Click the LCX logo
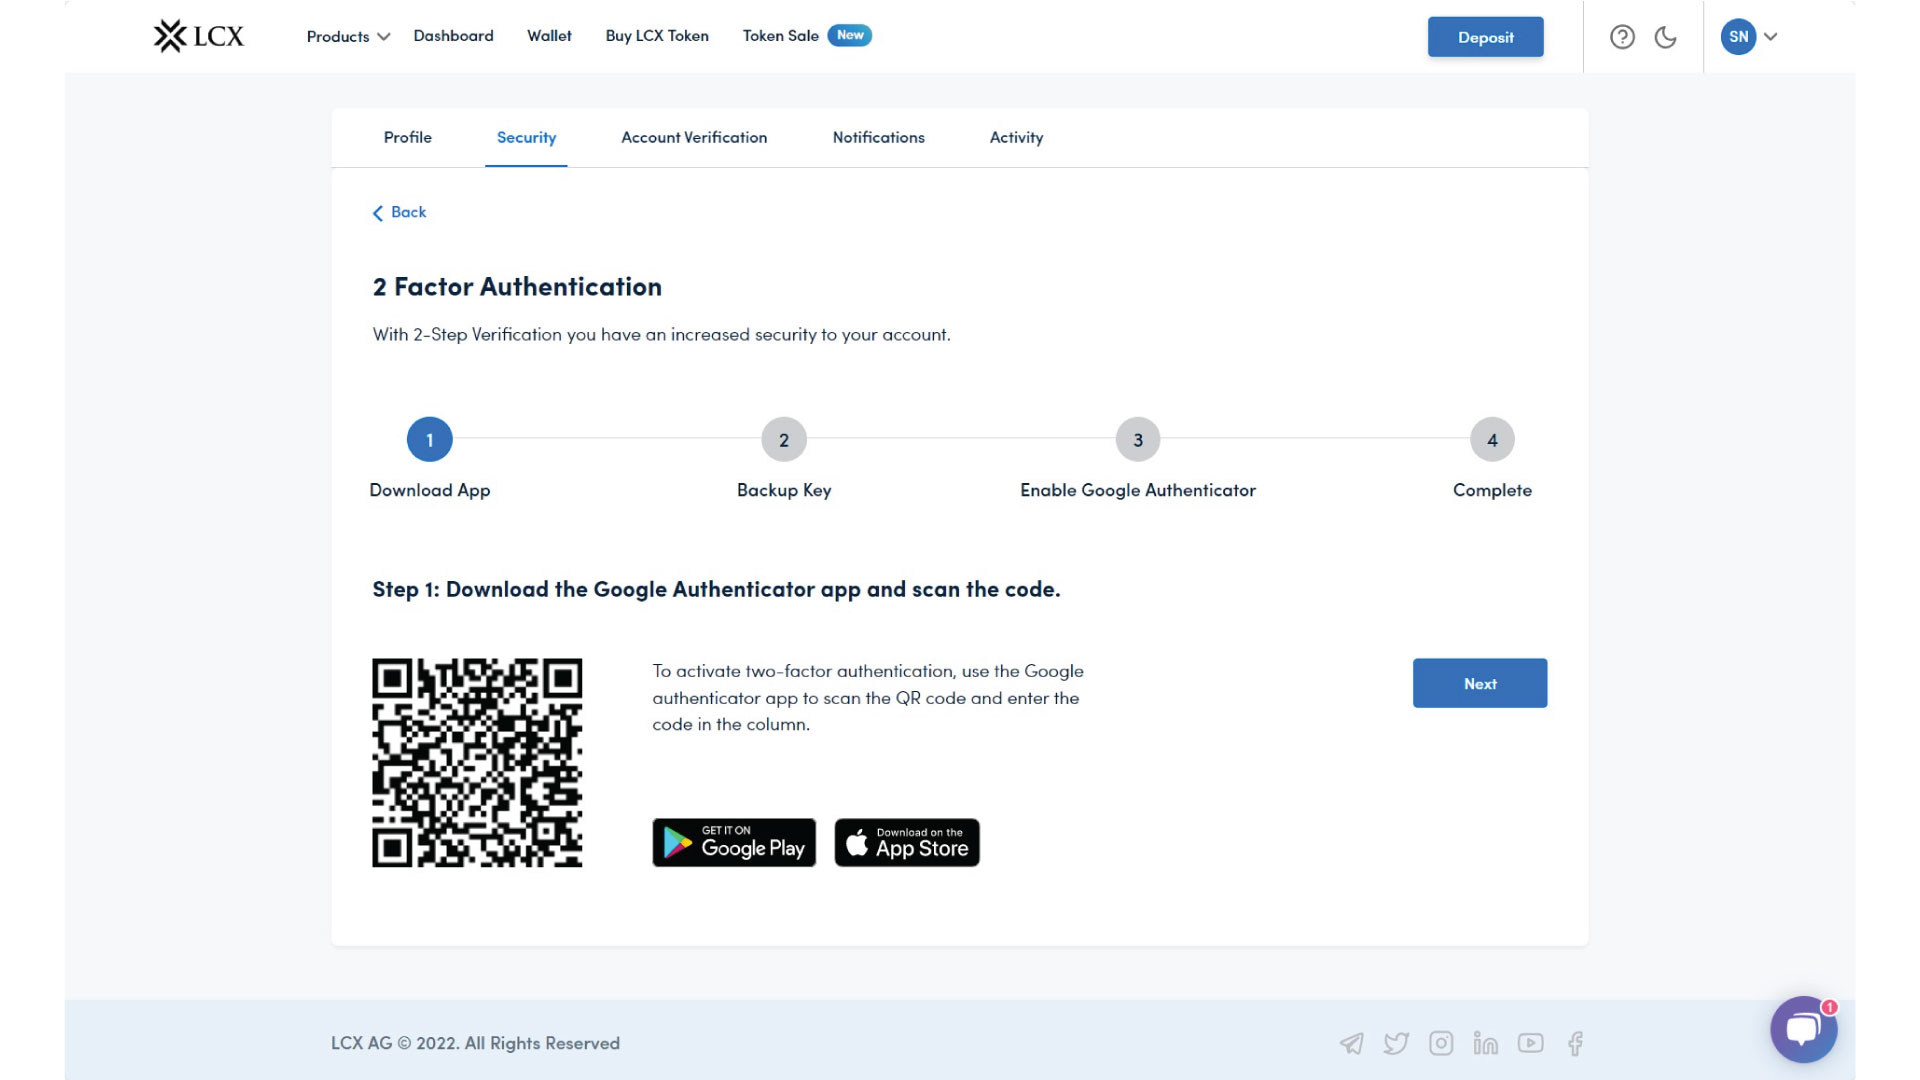This screenshot has width=1920, height=1080. click(x=198, y=37)
